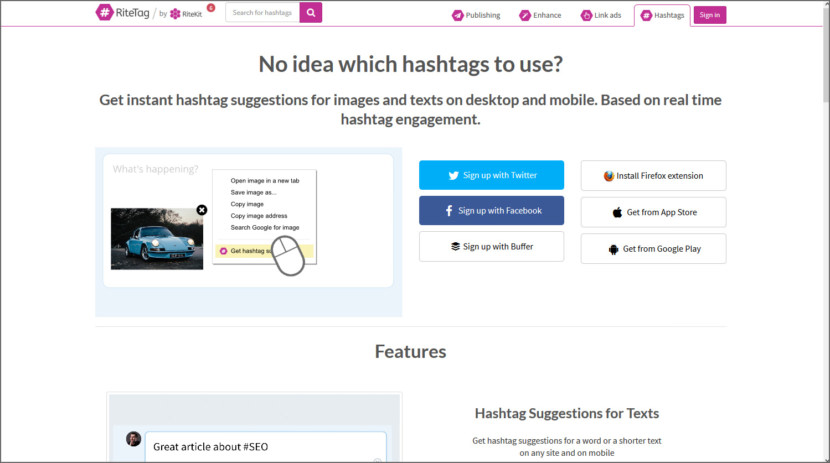Click the blue Porsche car thumbnail
The image size is (830, 463).
click(157, 239)
